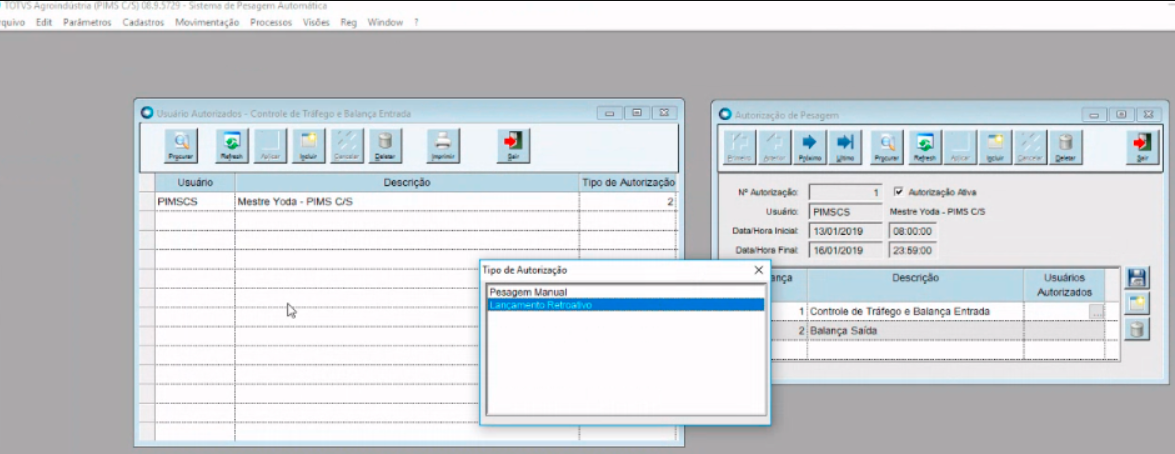Jump to Último record in Autorização de Pesagem
Viewport: 1175px width, 454px height.
click(x=845, y=147)
